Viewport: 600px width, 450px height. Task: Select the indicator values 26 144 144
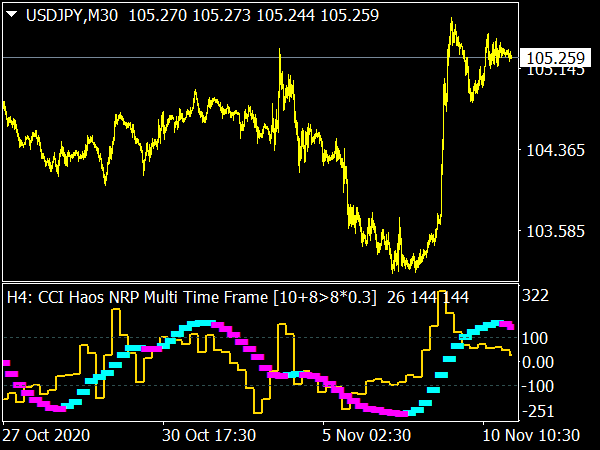(x=428, y=297)
